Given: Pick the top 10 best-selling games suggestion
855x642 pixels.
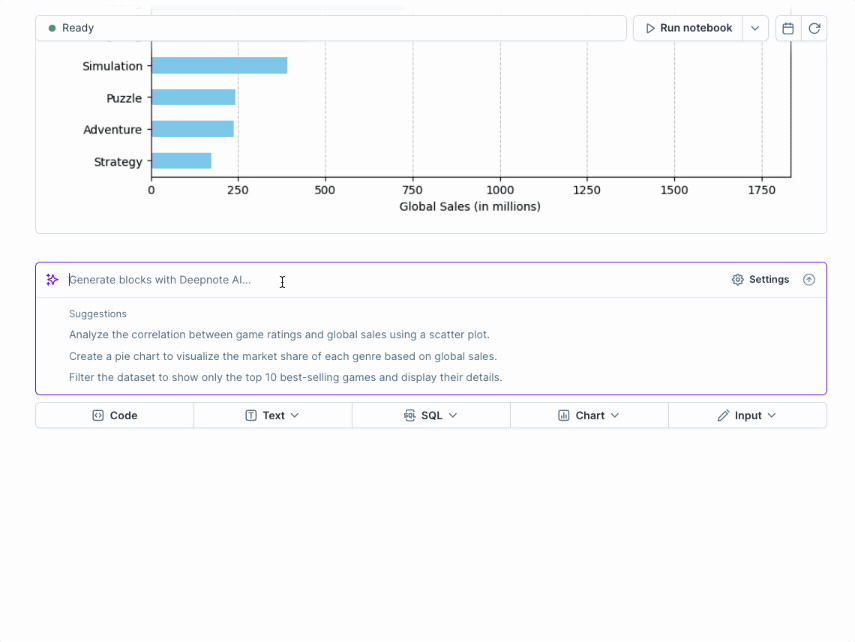Looking at the screenshot, I should 286,377.
